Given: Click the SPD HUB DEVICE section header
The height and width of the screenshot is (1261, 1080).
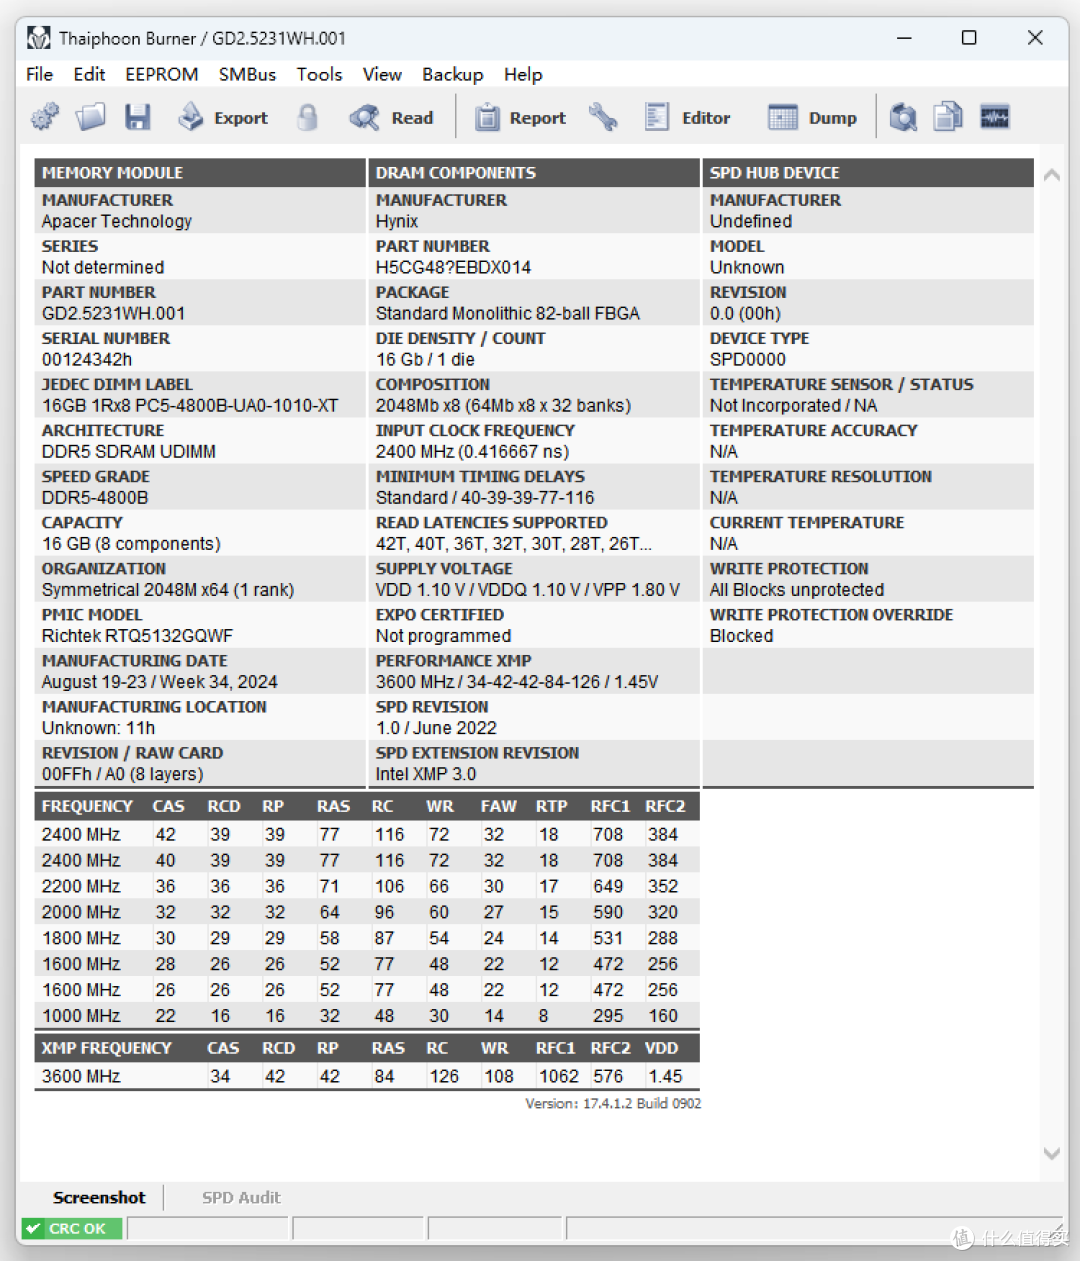Looking at the screenshot, I should click(868, 173).
